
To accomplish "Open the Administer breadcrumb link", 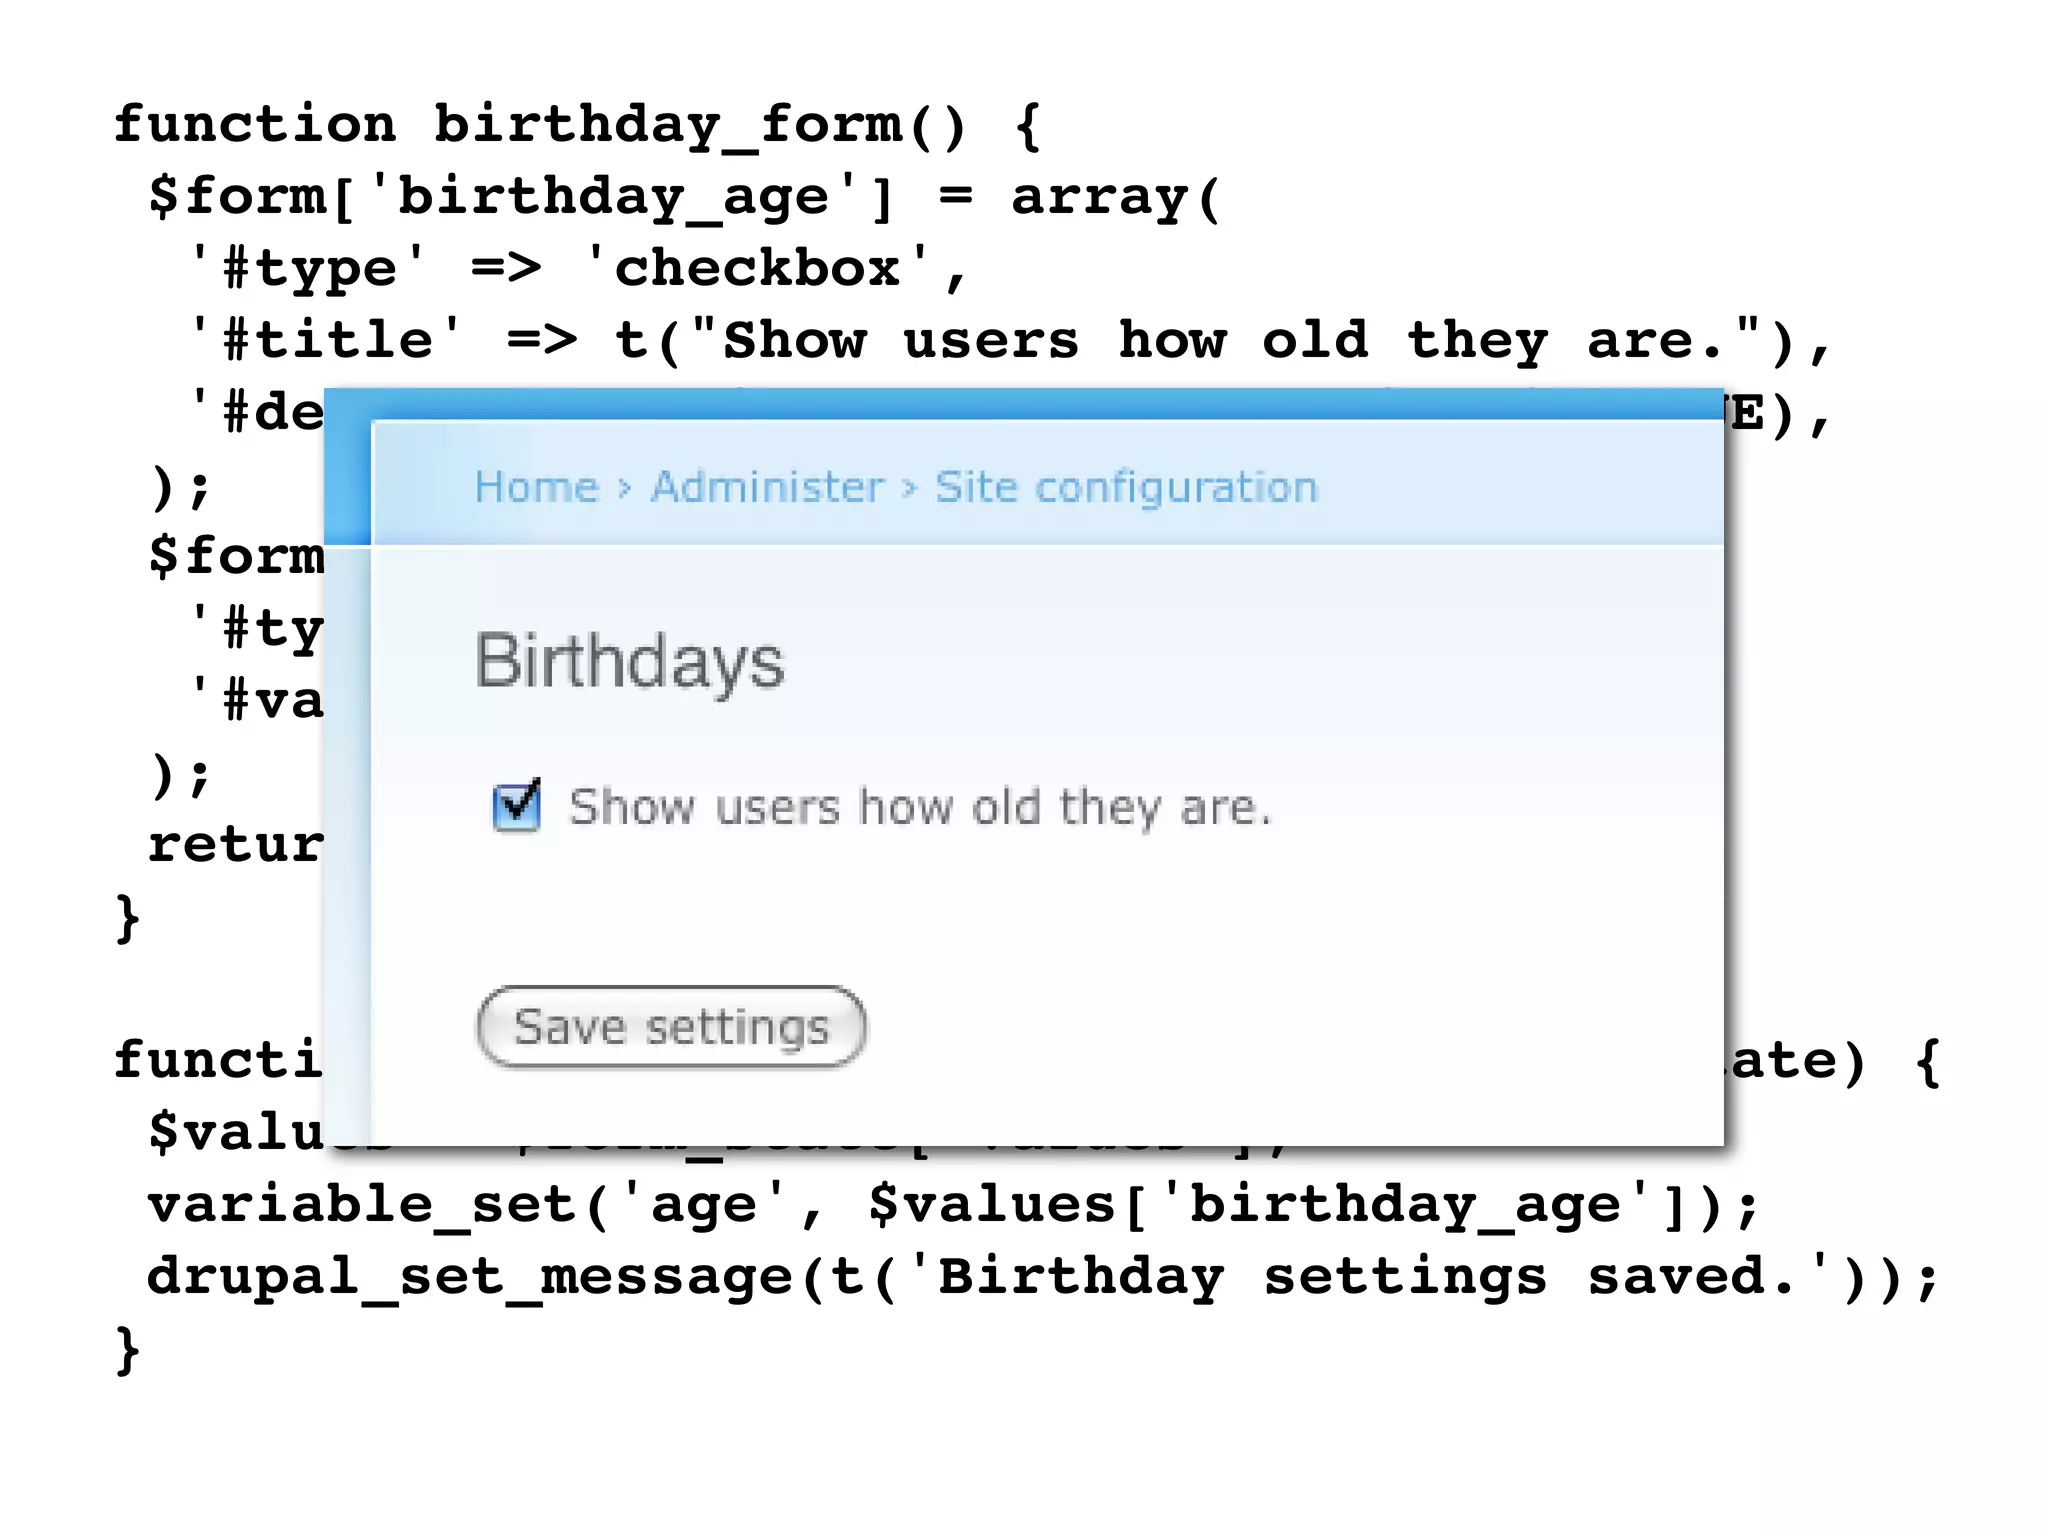I will [767, 488].
